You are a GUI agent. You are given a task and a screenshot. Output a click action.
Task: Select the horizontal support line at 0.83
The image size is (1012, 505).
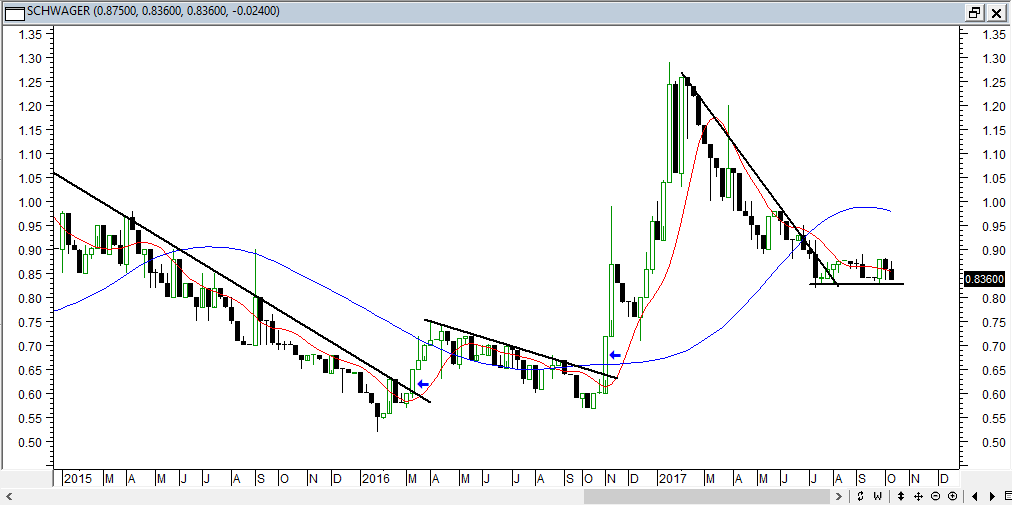click(856, 283)
